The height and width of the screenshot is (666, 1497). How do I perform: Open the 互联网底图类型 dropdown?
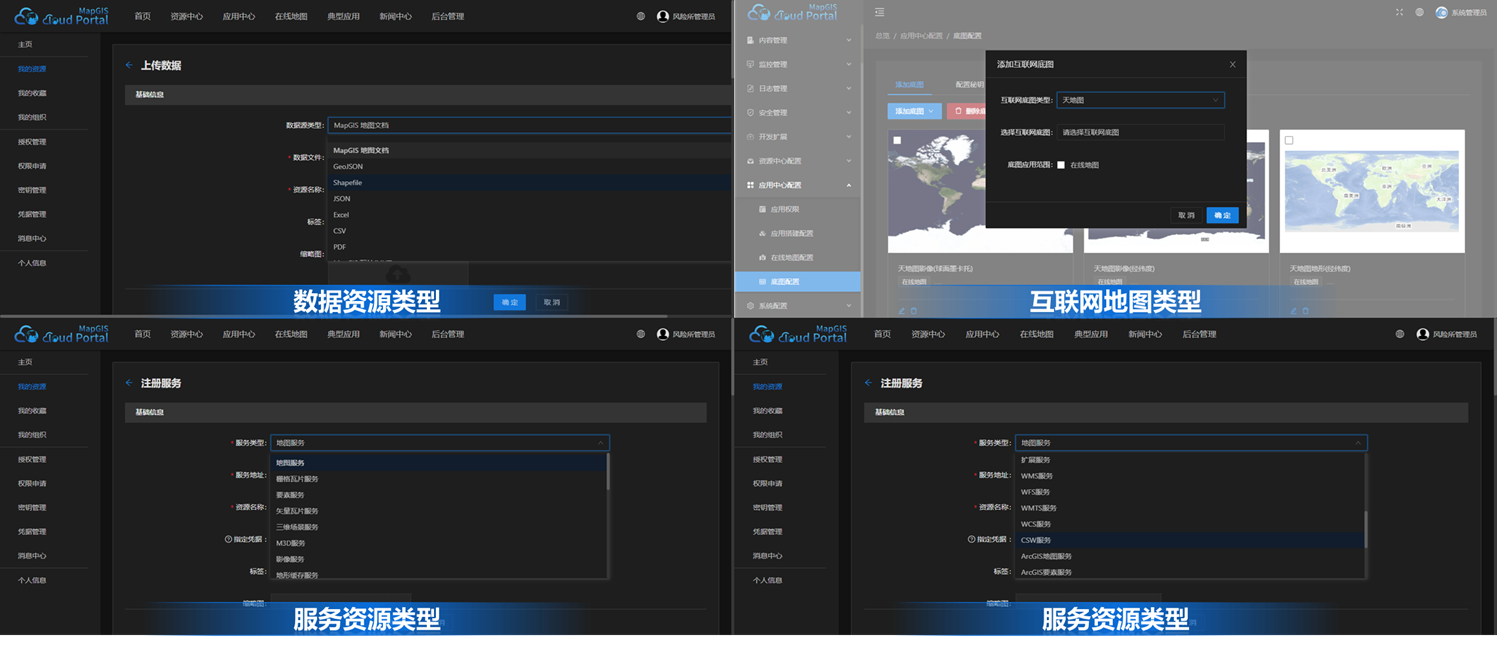coord(1140,100)
